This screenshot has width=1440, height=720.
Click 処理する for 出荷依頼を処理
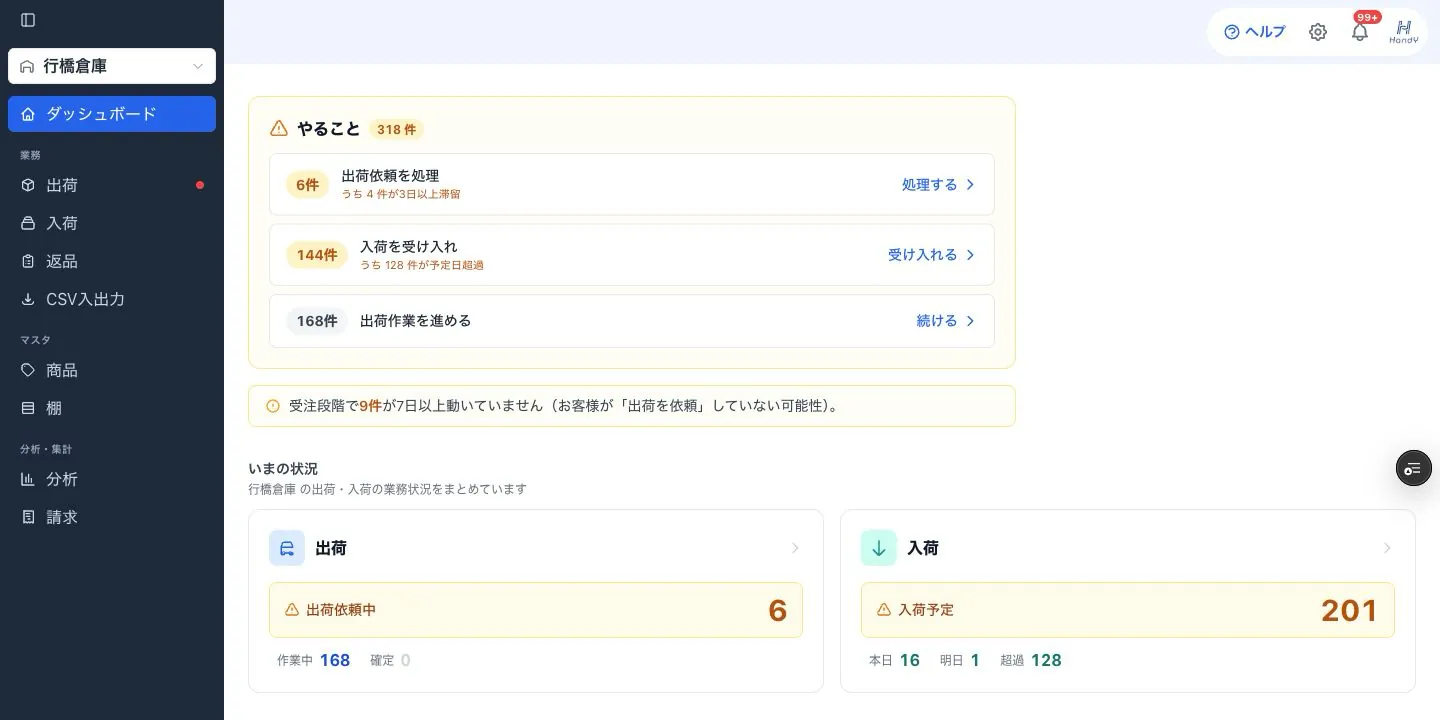point(938,184)
